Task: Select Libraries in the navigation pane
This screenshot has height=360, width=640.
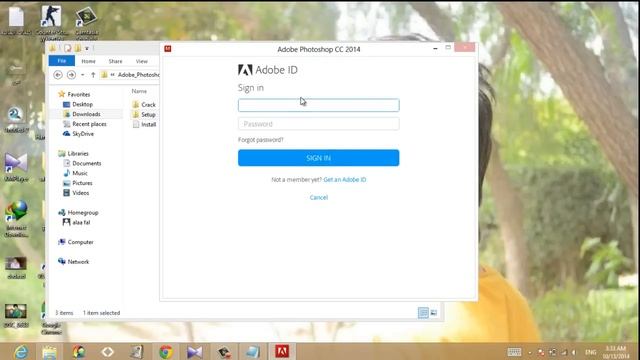Action: 78,153
